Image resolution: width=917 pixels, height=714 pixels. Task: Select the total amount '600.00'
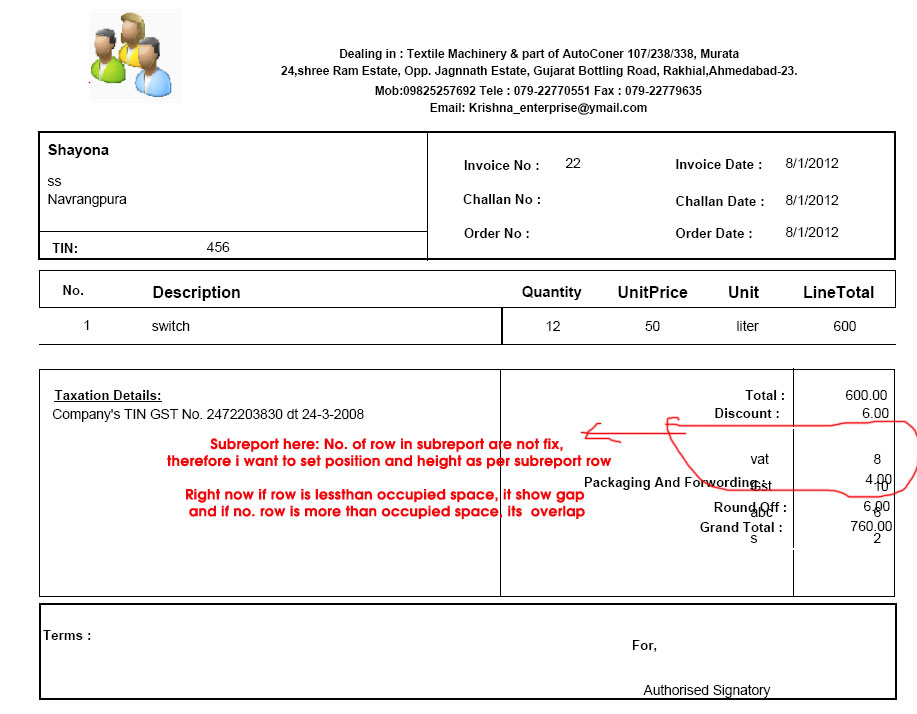point(866,395)
